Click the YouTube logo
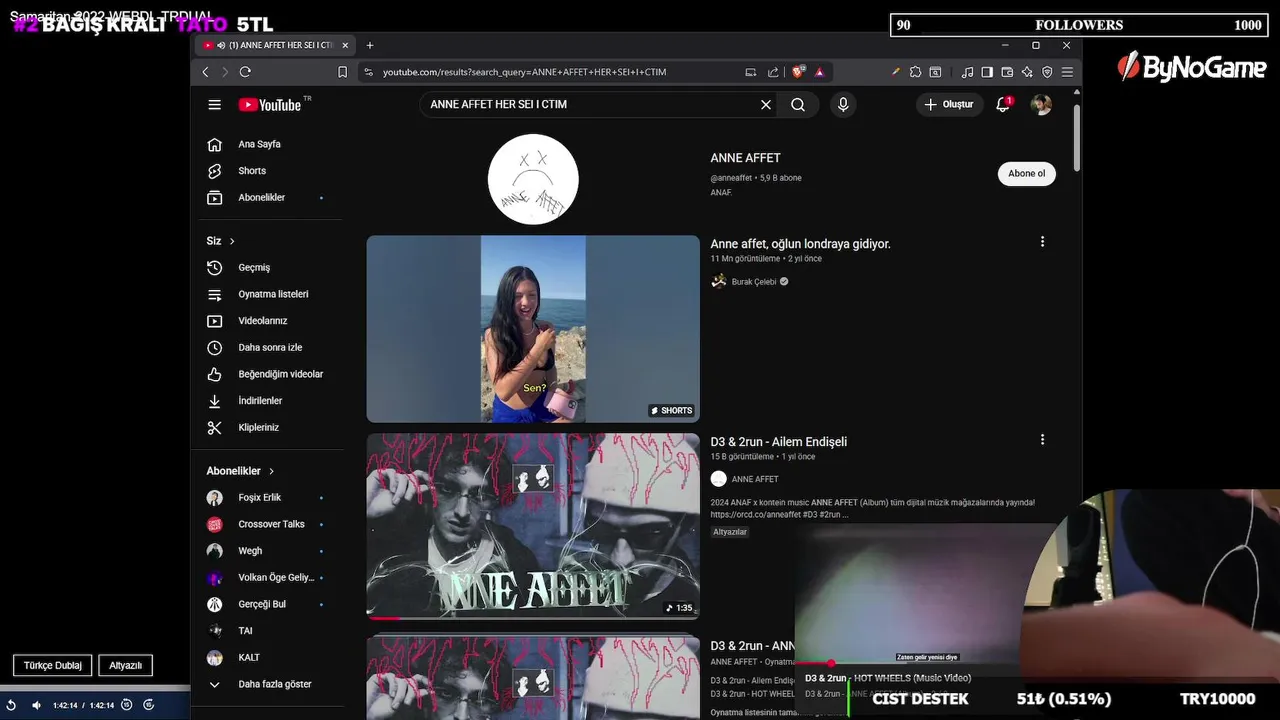The height and width of the screenshot is (720, 1280). tap(270, 104)
